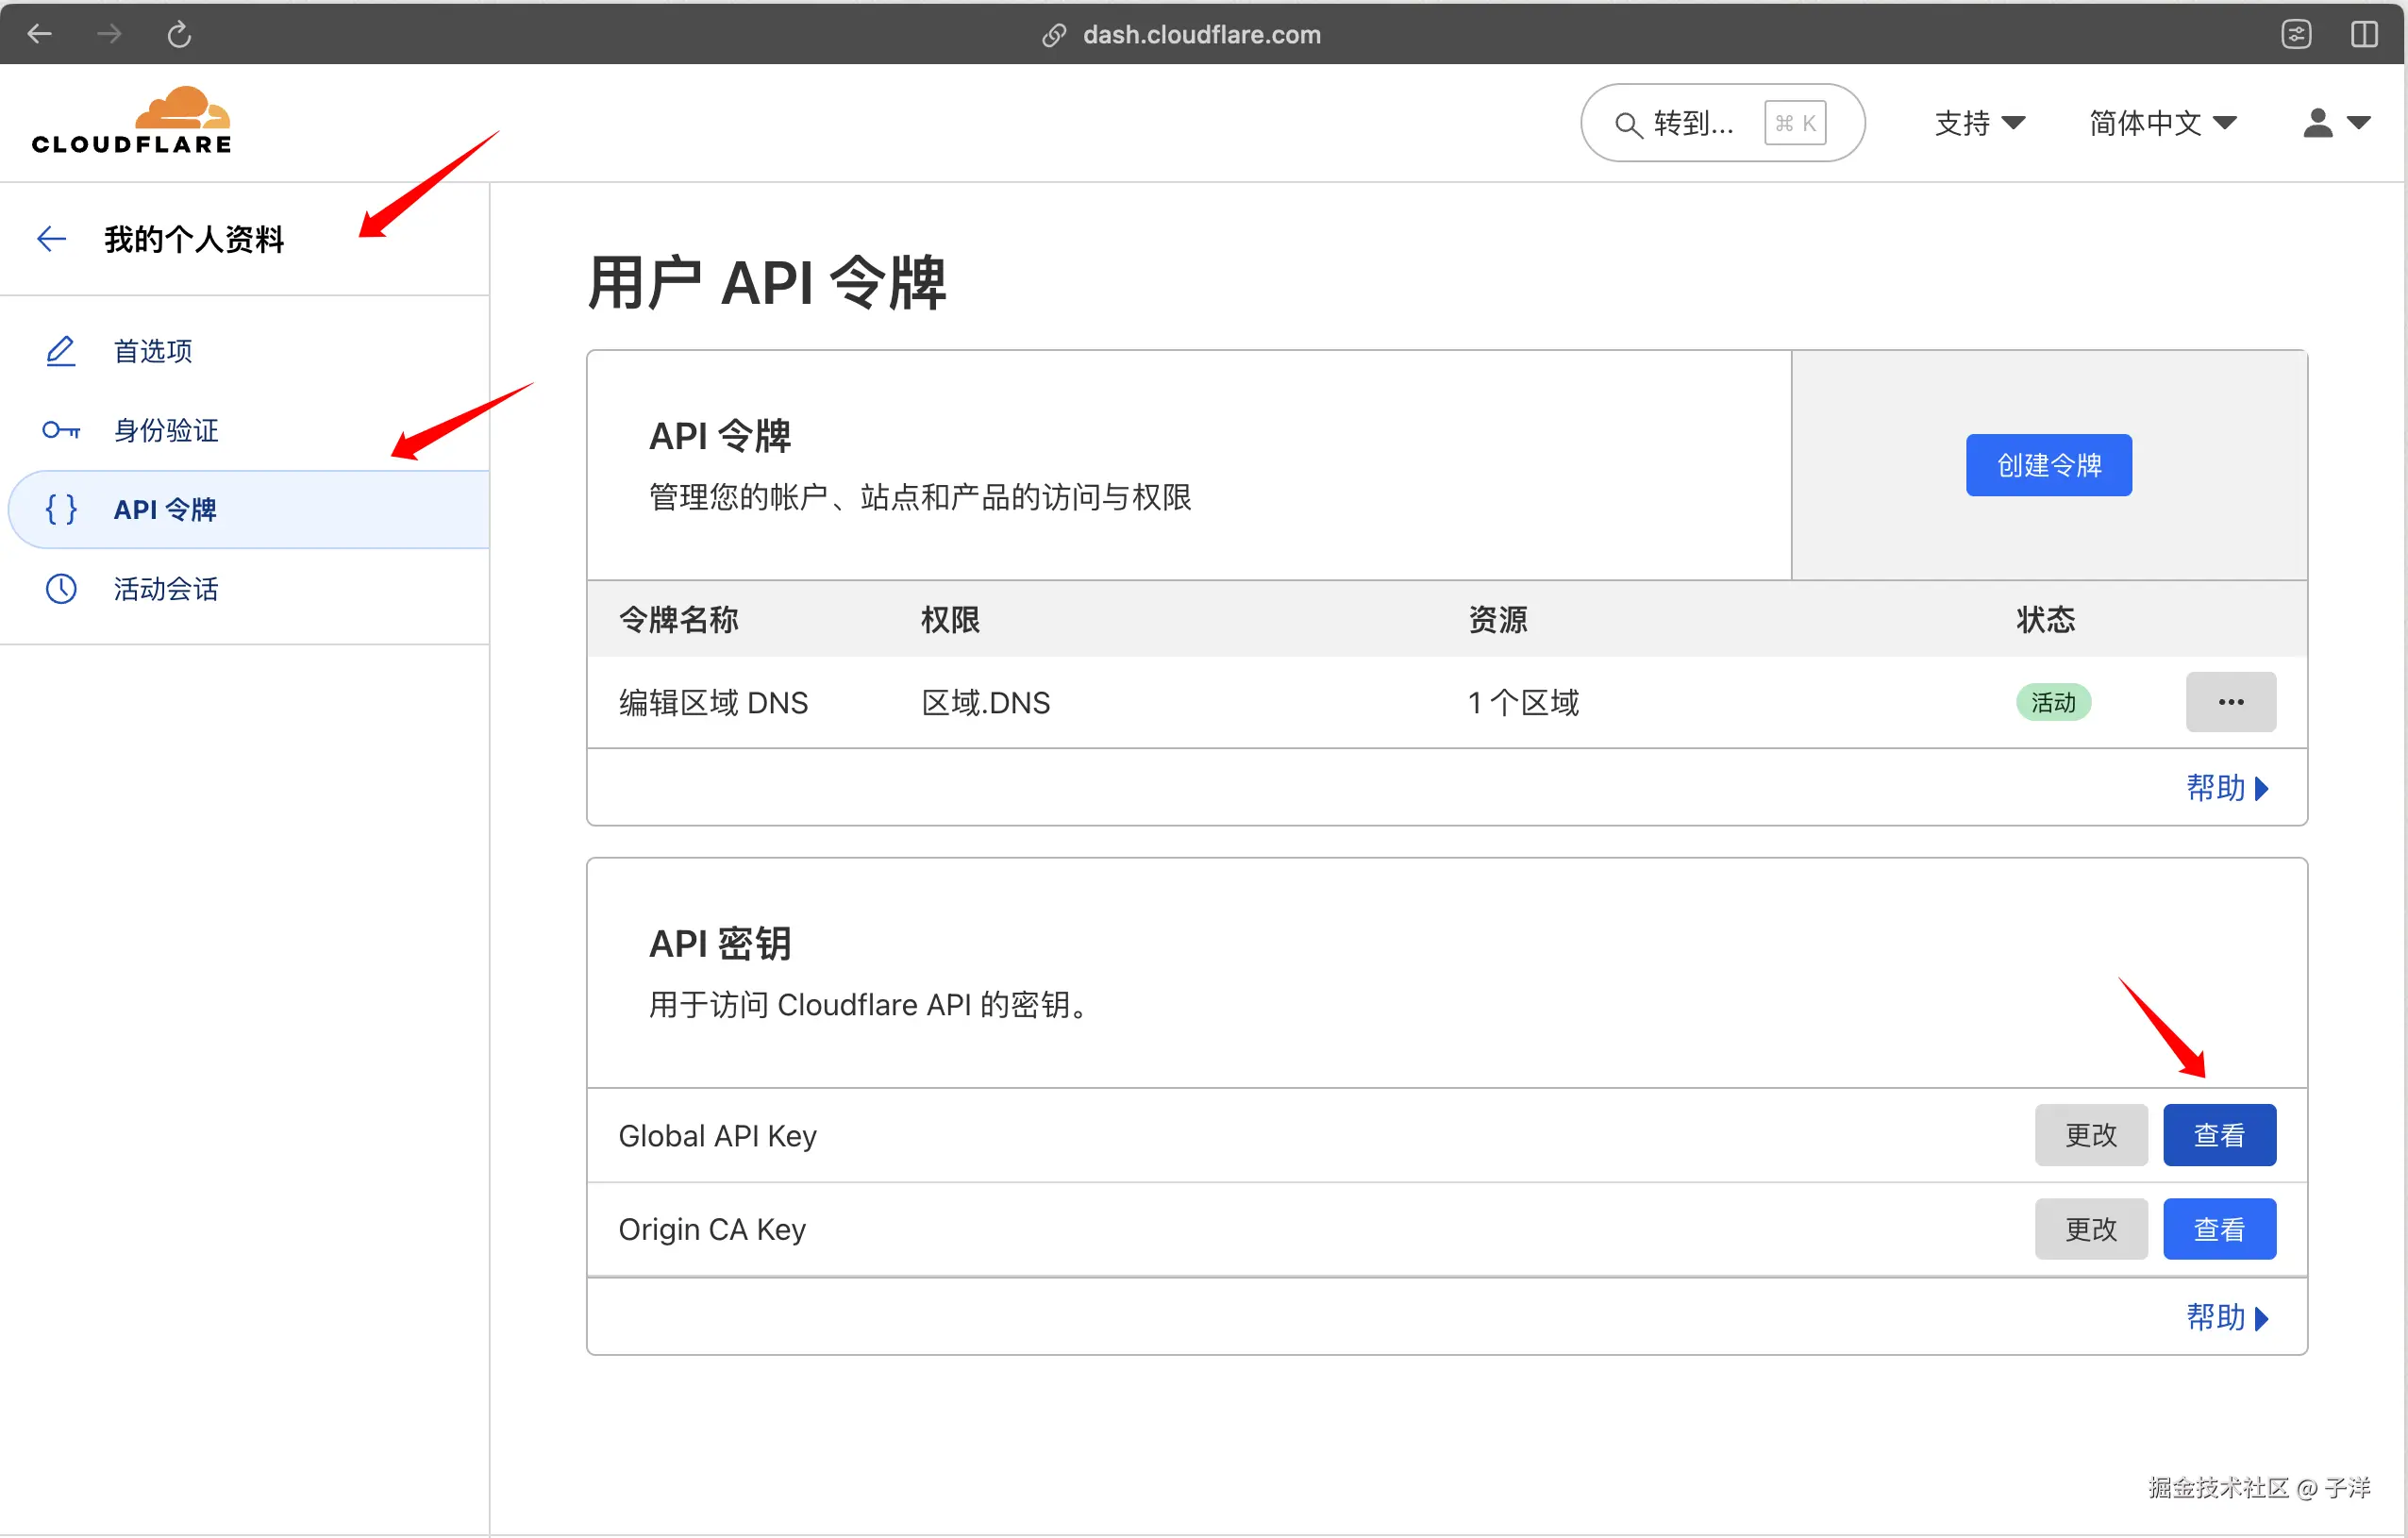Click the back arrow beside 我的个人资料
The image size is (2408, 1538).
pyautogui.click(x=51, y=238)
